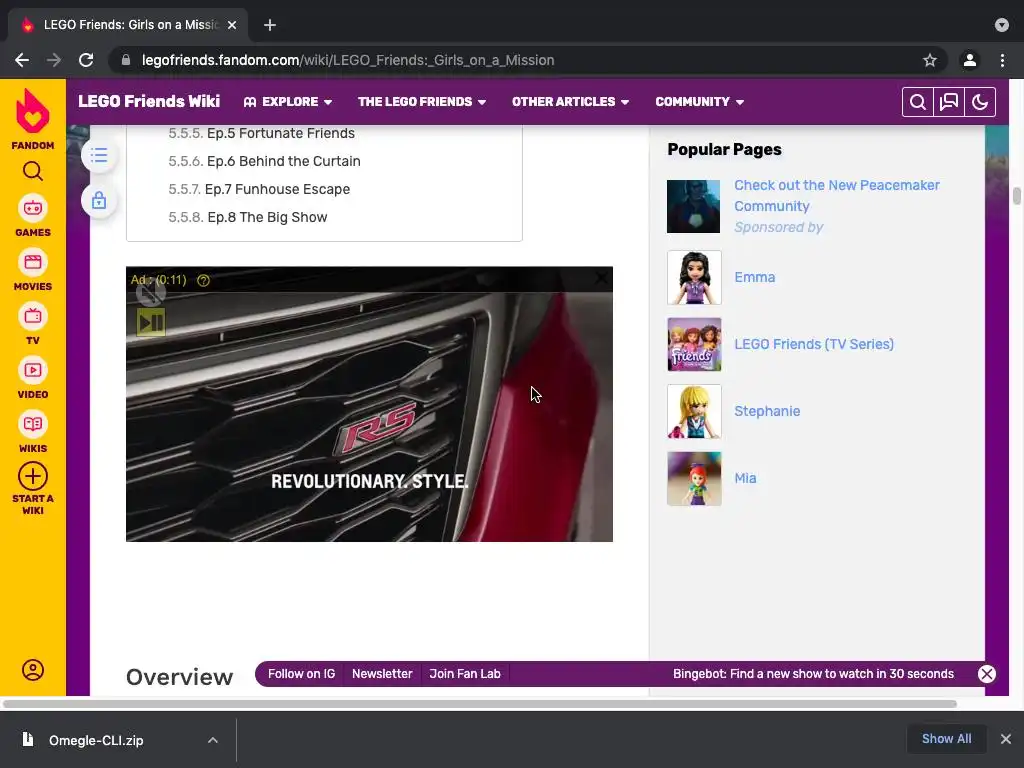Open LEGO Friends (TV Series) link
Image resolution: width=1024 pixels, height=768 pixels.
(x=814, y=344)
